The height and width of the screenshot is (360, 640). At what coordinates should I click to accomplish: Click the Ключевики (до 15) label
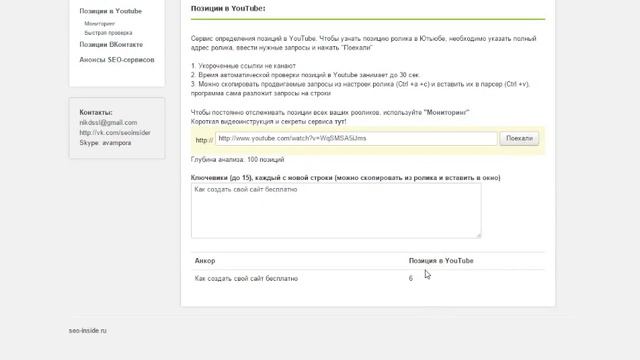(345, 178)
